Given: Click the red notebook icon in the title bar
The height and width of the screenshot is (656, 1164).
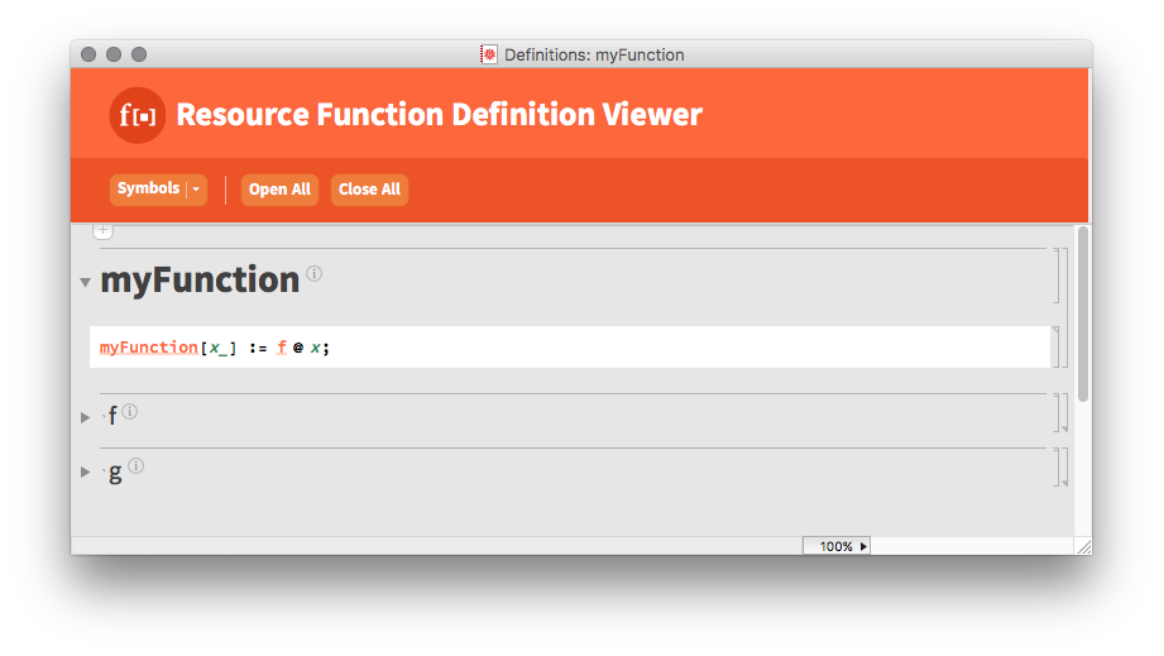Looking at the screenshot, I should tap(488, 54).
